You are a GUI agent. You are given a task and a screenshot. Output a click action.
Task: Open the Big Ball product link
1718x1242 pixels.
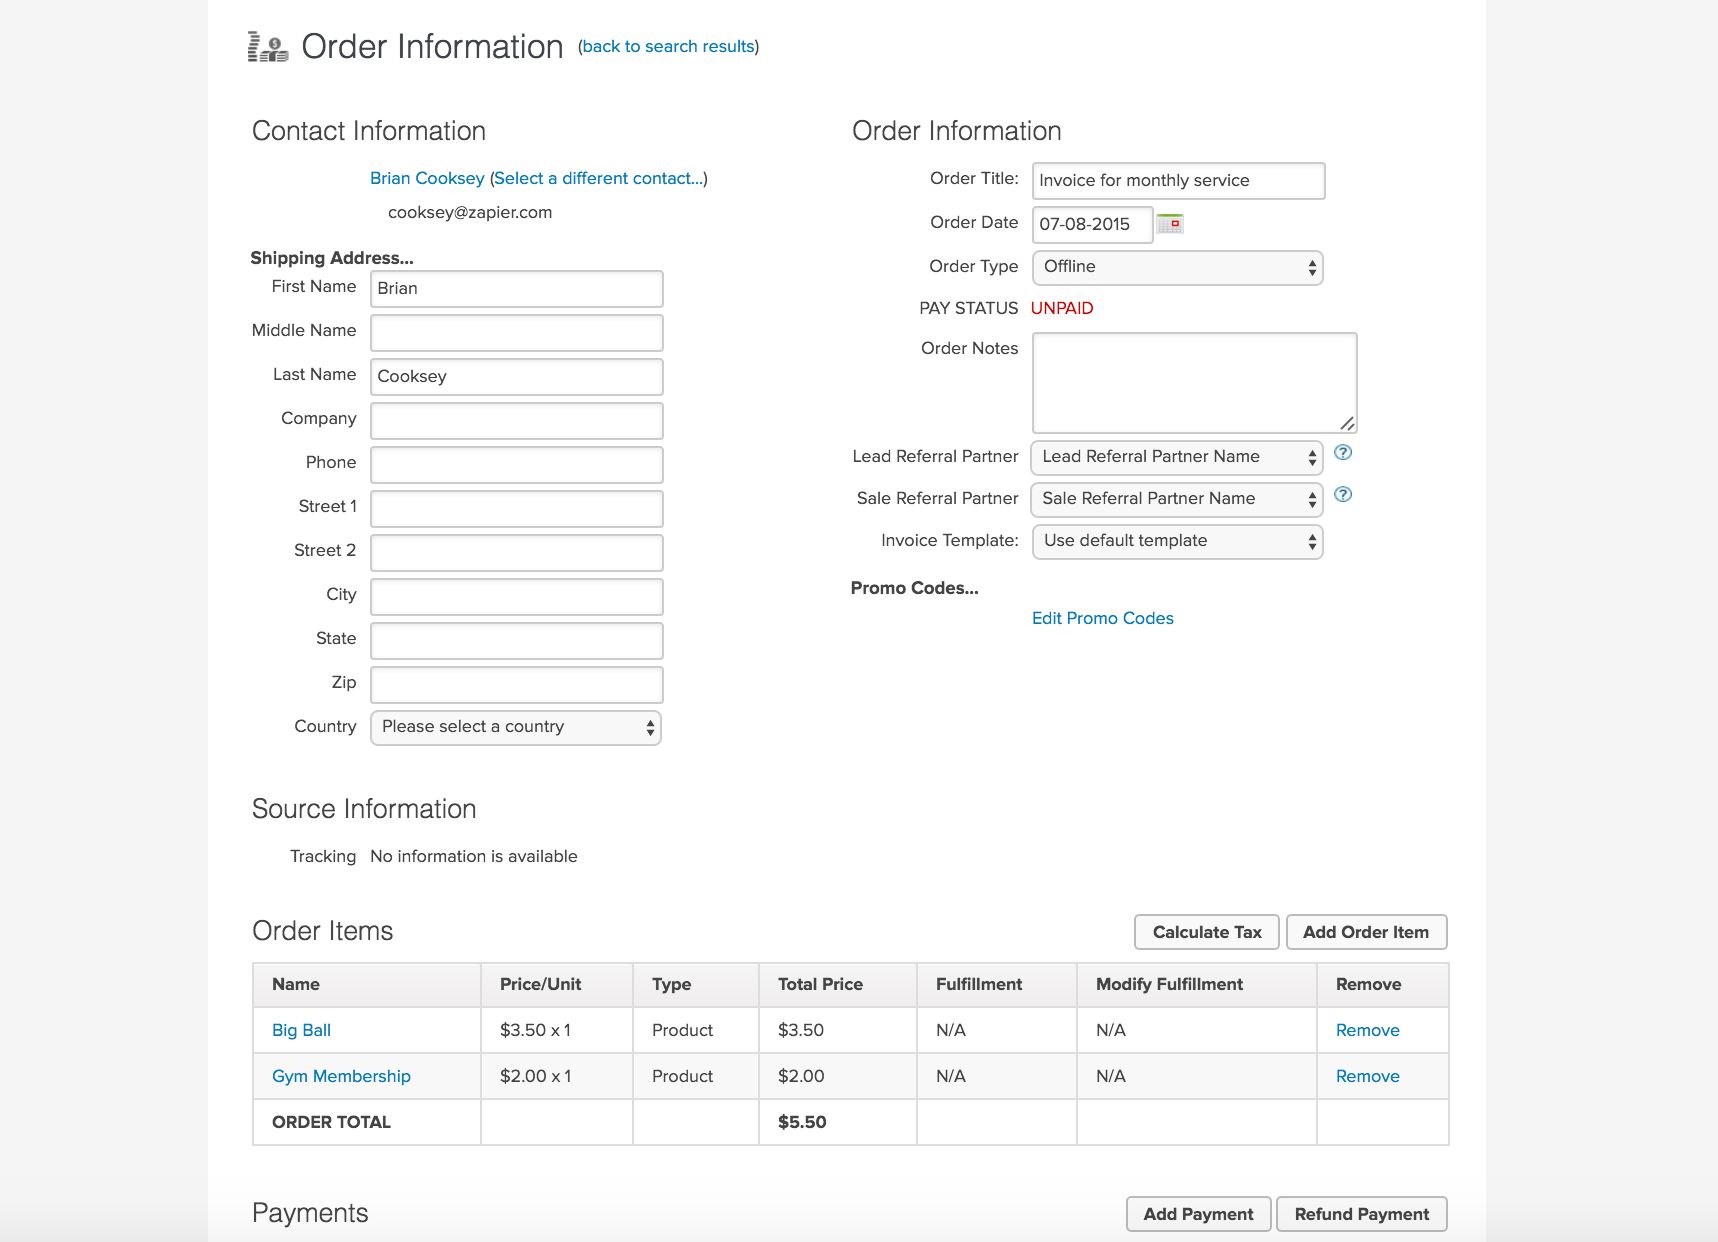tap(301, 1030)
